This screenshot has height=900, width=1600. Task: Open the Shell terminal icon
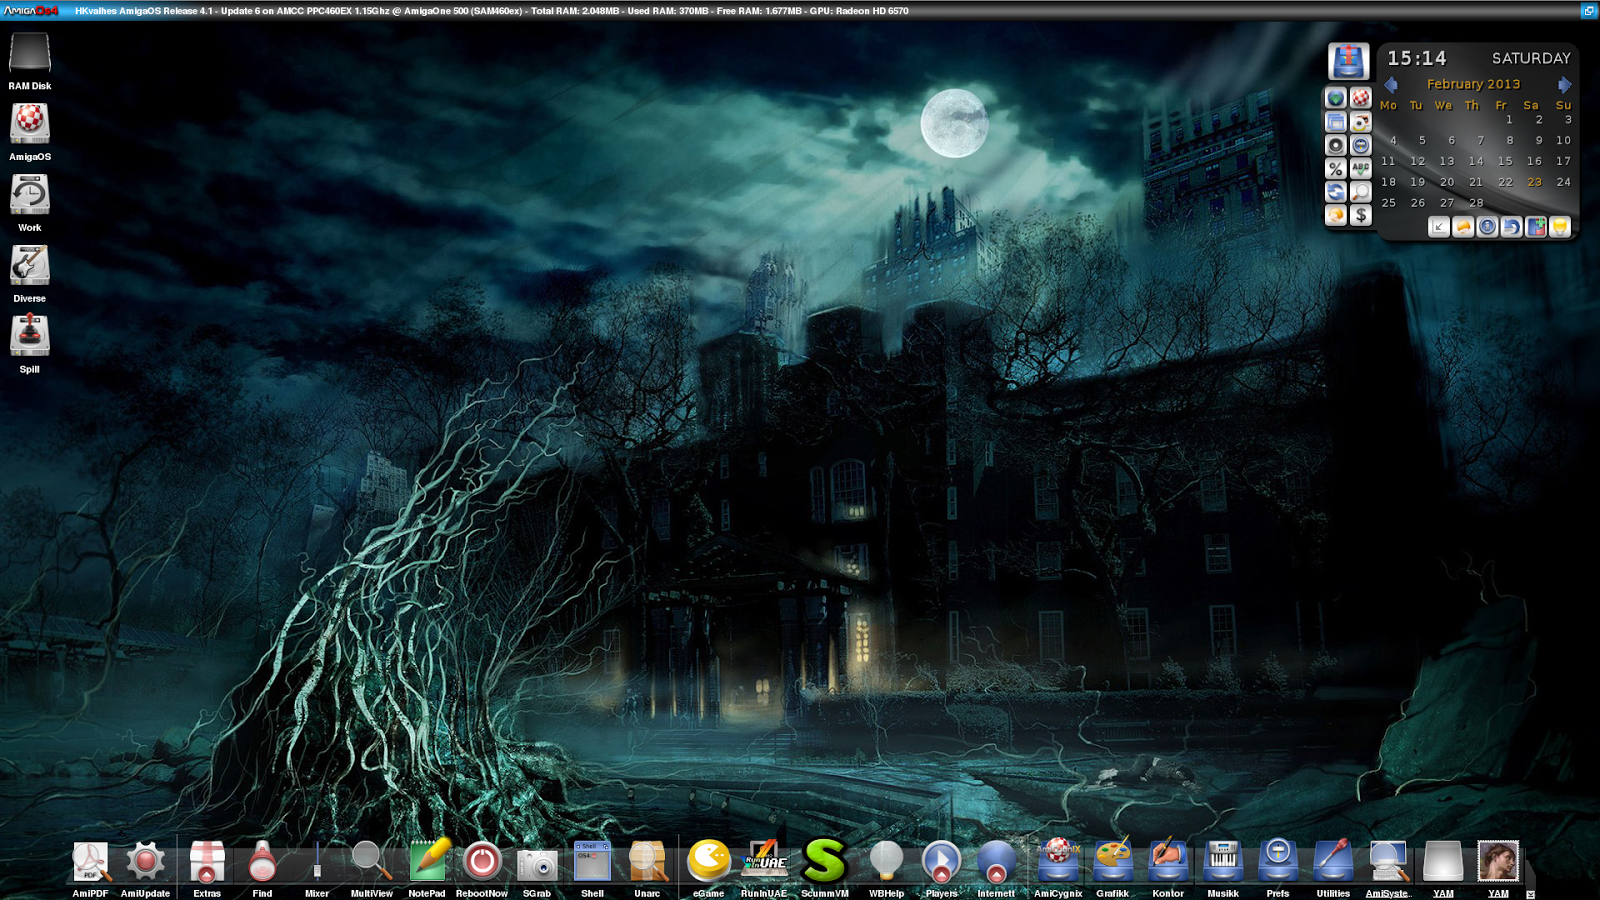tap(592, 861)
